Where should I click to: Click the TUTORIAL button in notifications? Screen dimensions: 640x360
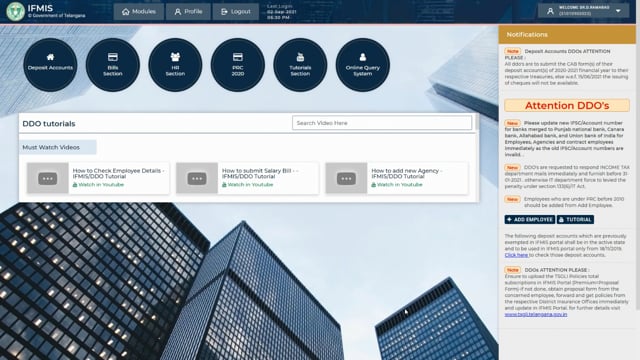(575, 220)
